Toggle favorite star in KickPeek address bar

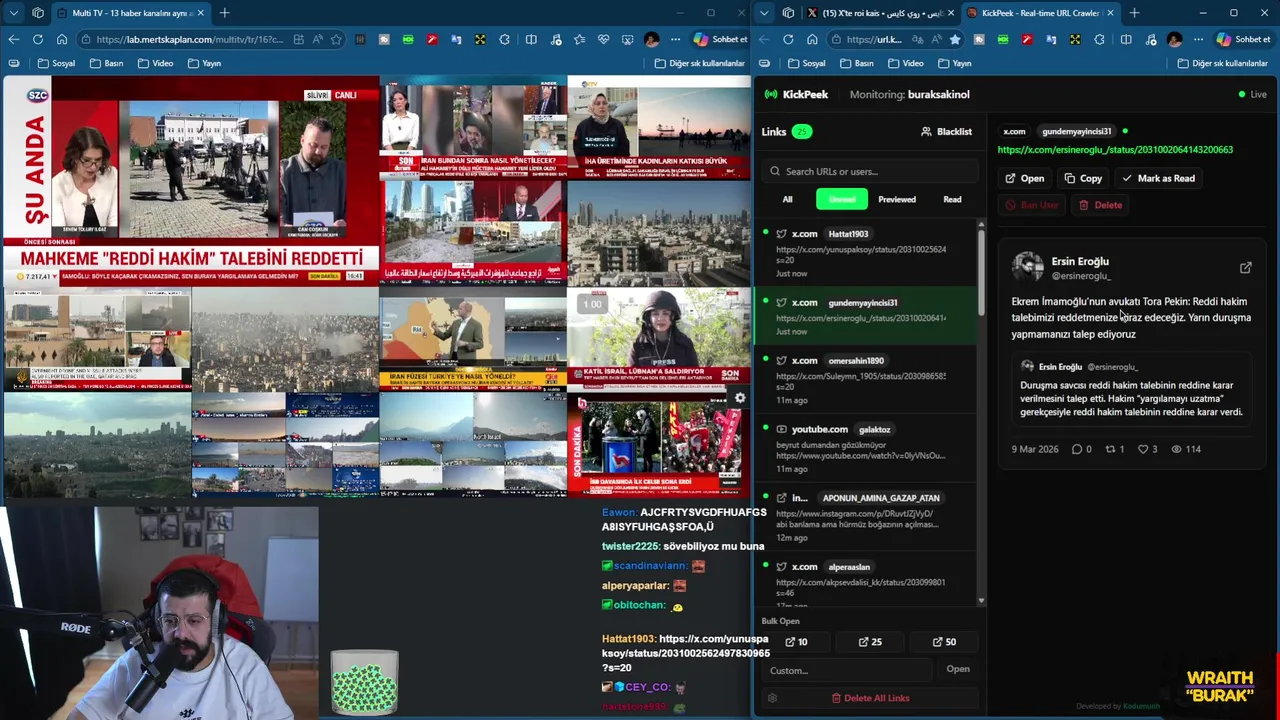pyautogui.click(x=955, y=39)
